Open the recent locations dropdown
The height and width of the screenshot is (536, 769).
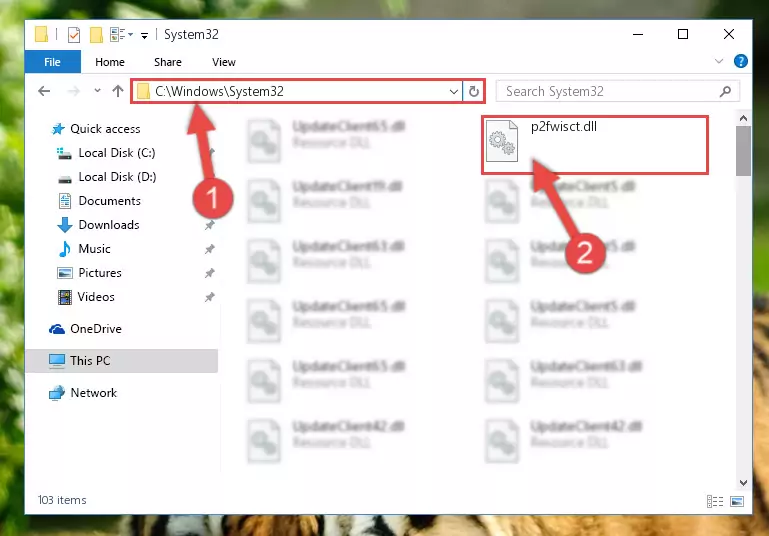97,91
